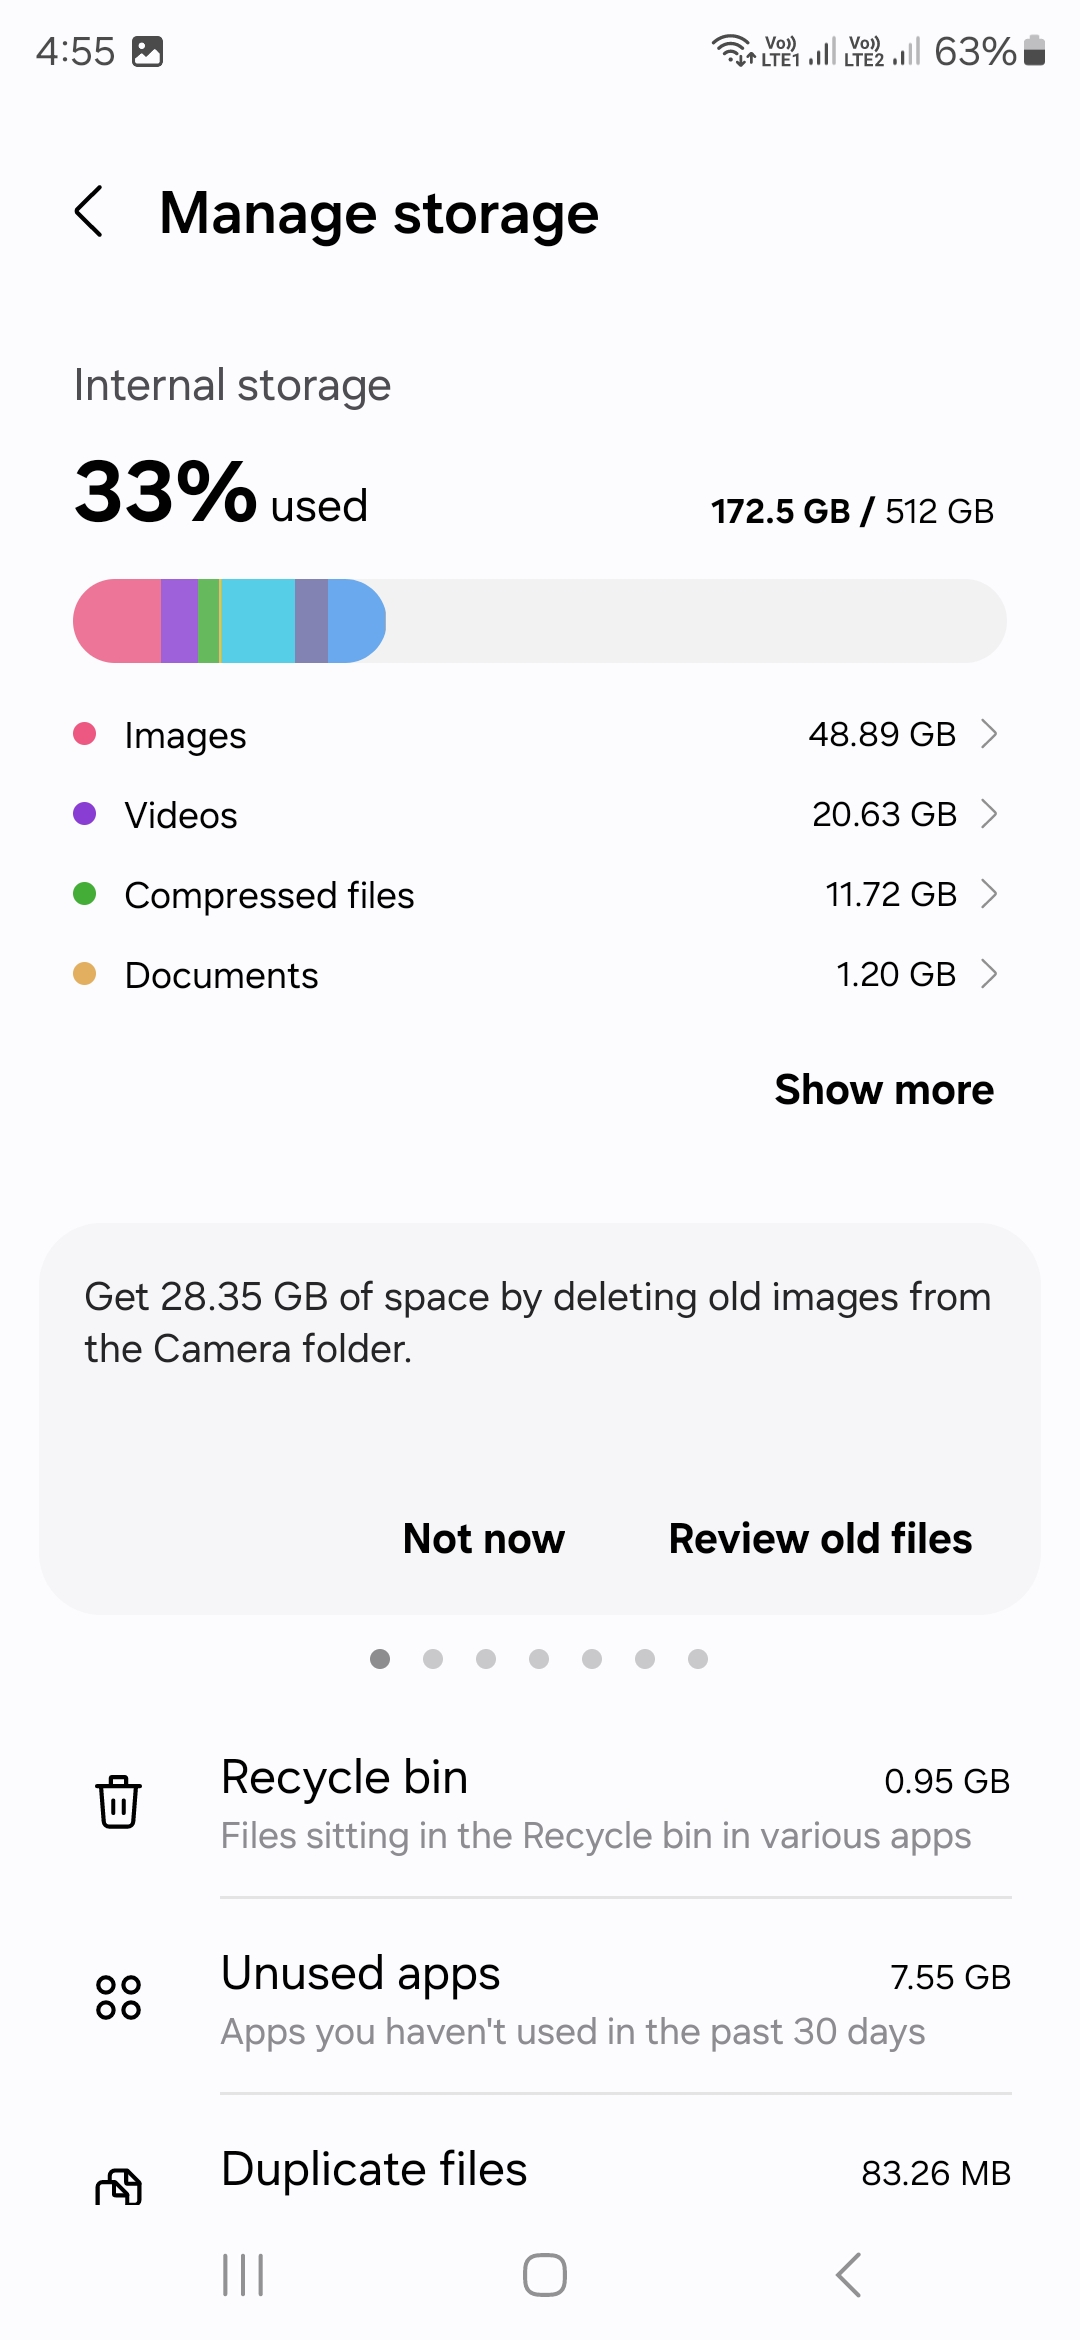The image size is (1080, 2340).
Task: Tap Review old files
Action: click(x=820, y=1539)
